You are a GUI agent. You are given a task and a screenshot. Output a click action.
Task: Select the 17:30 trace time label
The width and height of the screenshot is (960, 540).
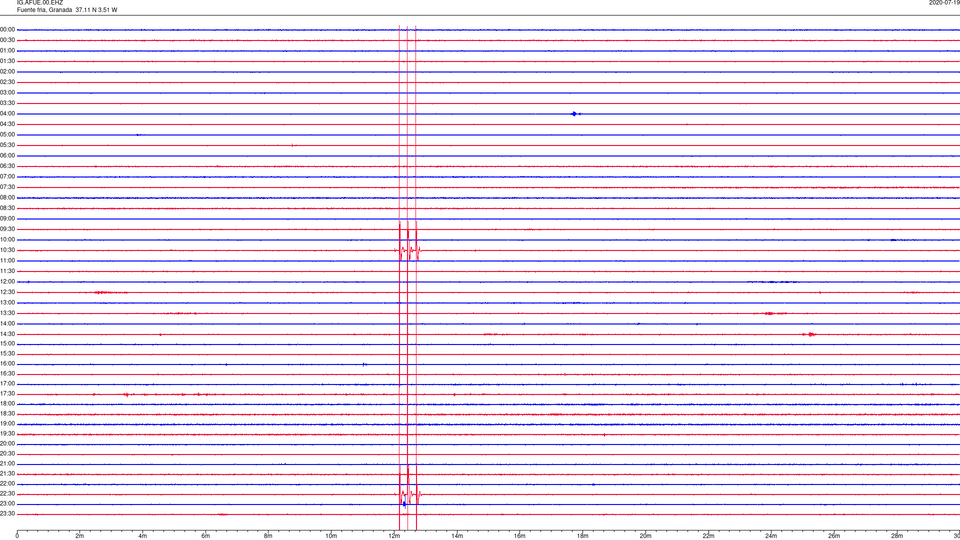[7, 394]
